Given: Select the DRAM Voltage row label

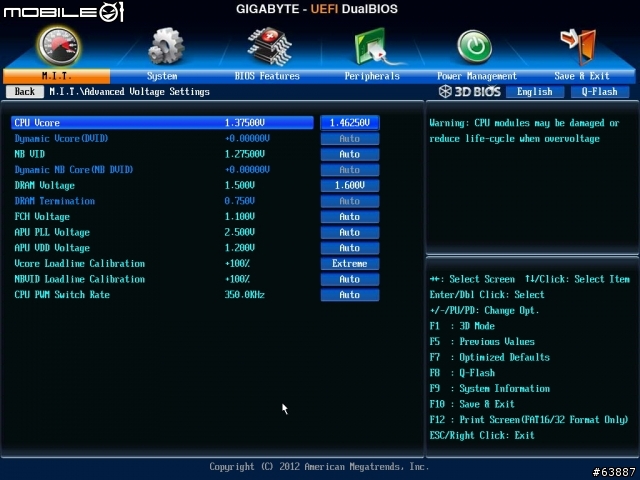Looking at the screenshot, I should click(44, 185).
